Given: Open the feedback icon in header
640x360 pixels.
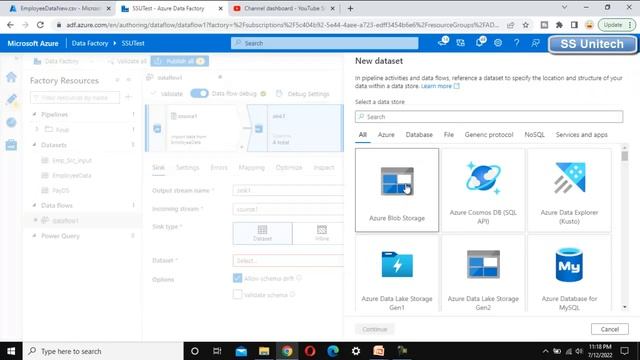Looking at the screenshot, I should 535,43.
